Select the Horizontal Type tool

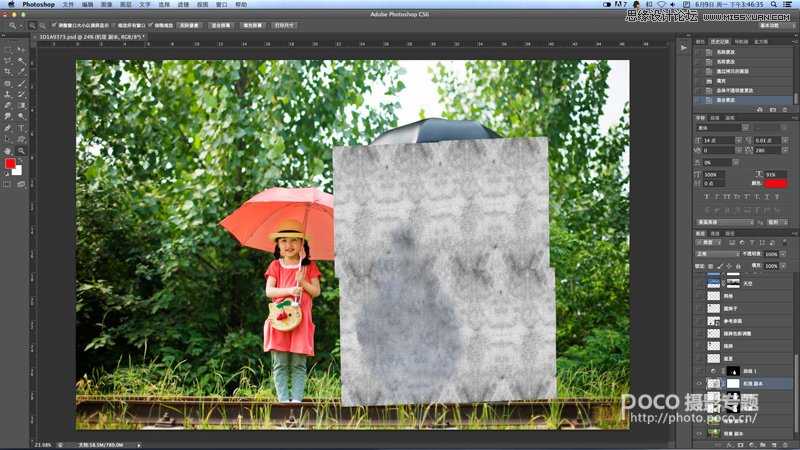[x=21, y=128]
